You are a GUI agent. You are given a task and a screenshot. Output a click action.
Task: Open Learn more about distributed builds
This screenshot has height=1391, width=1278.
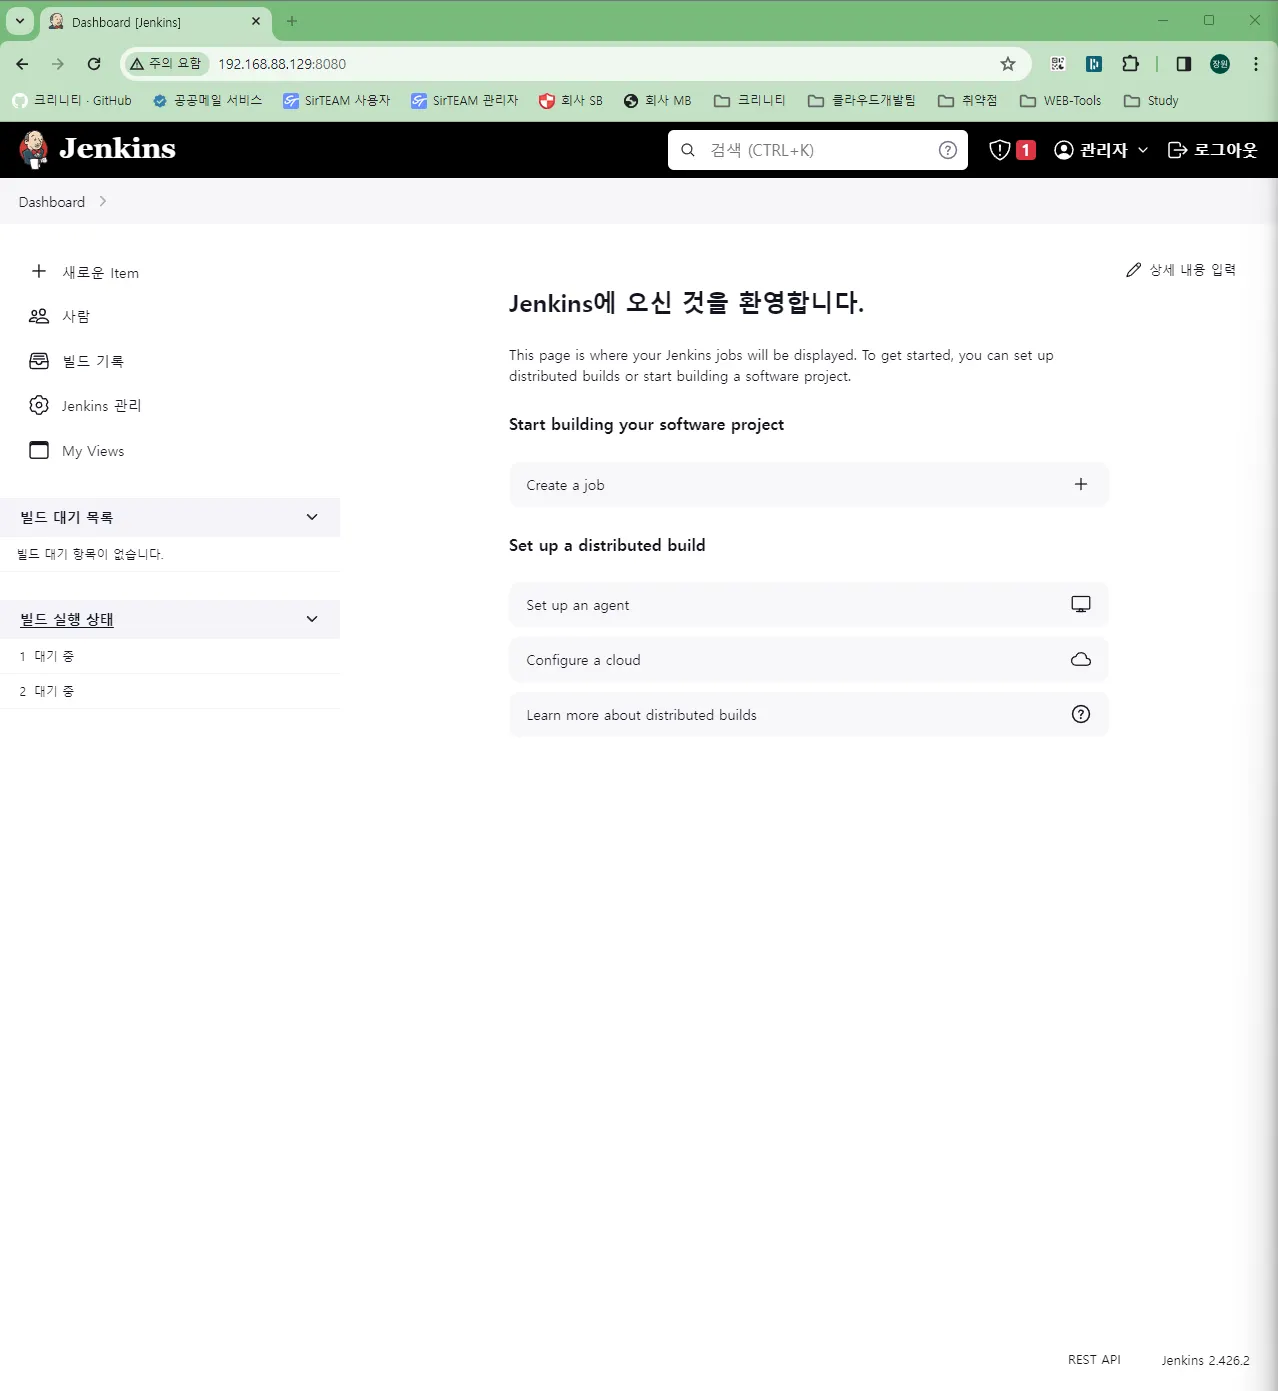[x=808, y=715]
